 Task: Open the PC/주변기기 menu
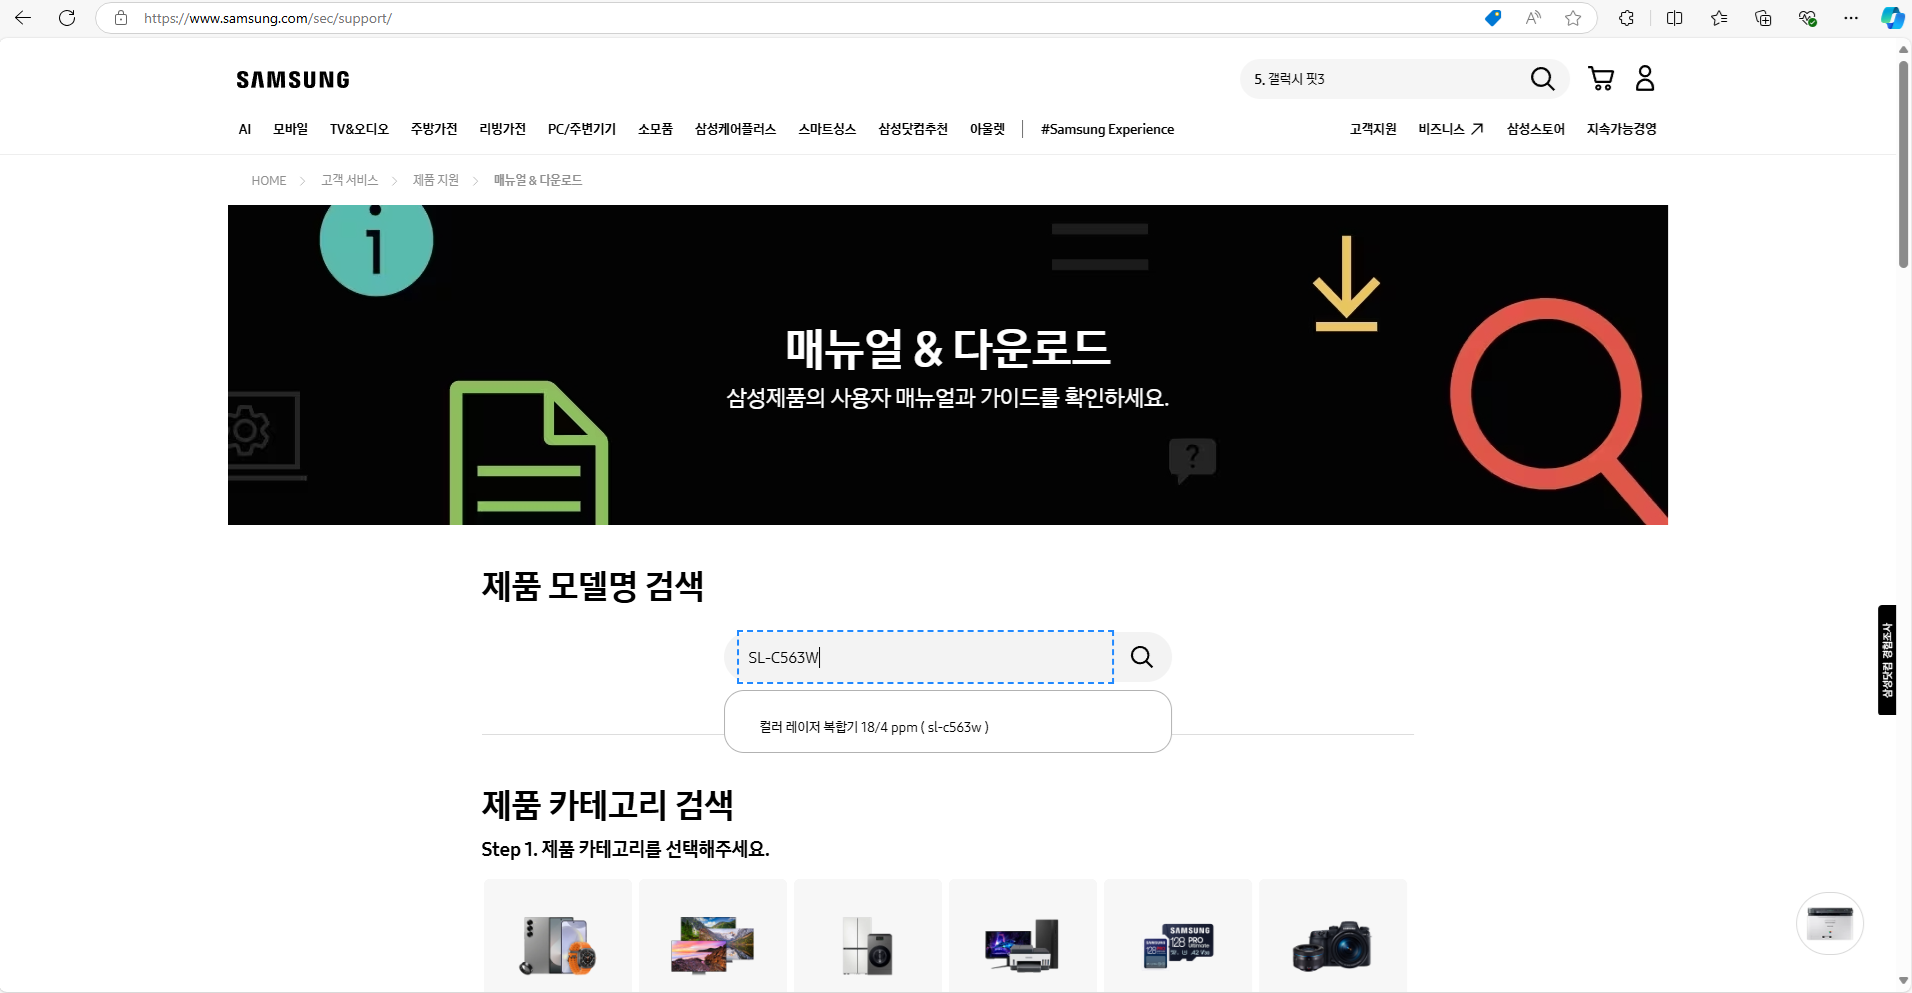(582, 129)
